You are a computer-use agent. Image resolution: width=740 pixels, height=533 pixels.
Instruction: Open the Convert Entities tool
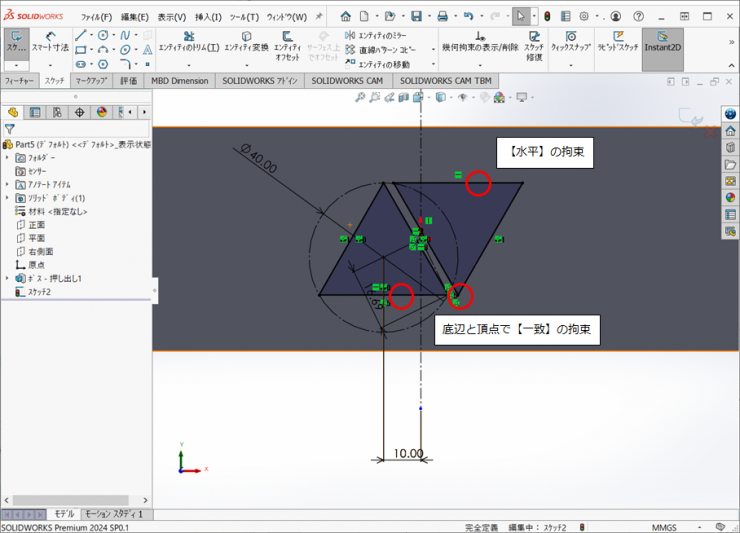click(x=245, y=42)
